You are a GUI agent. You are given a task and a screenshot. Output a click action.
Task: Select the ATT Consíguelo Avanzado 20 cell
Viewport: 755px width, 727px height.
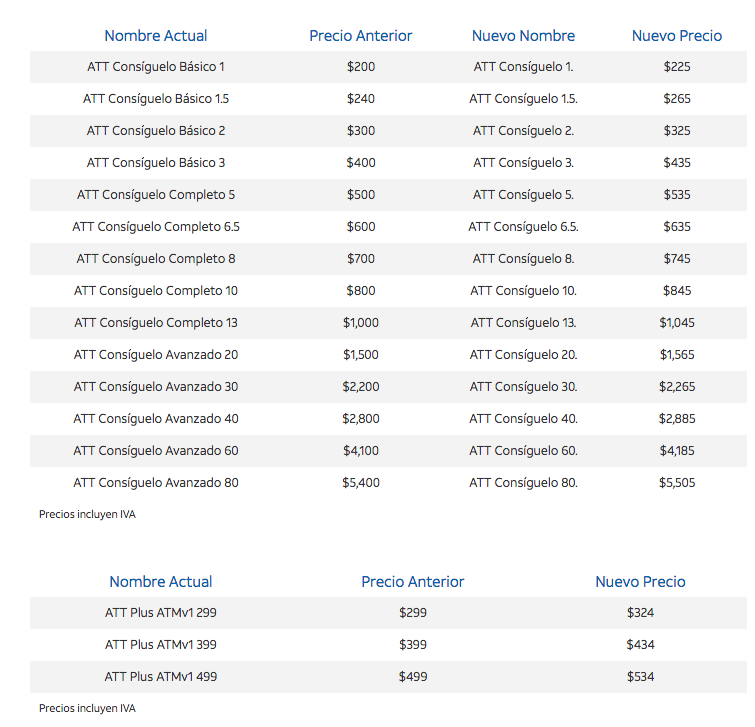[155, 355]
